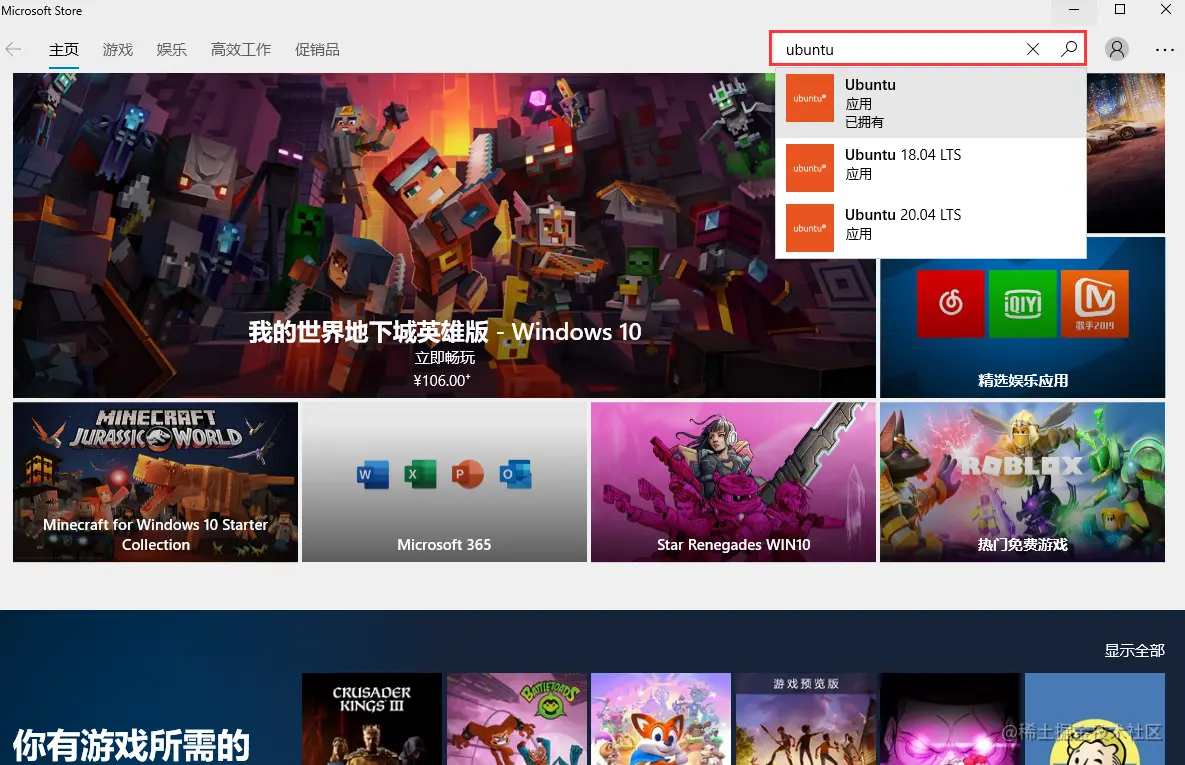Screen dimensions: 1185x765
Task: Close the Microsoft Store window
Action: tap(1165, 10)
